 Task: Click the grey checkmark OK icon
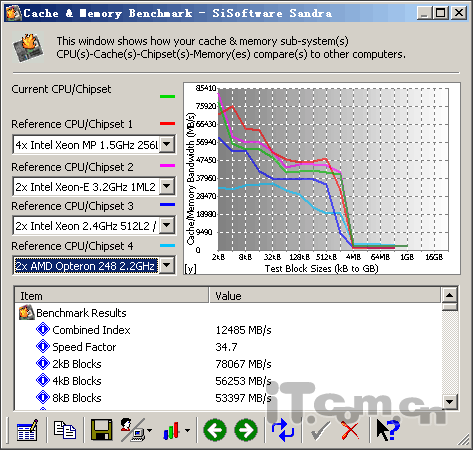pyautogui.click(x=320, y=430)
